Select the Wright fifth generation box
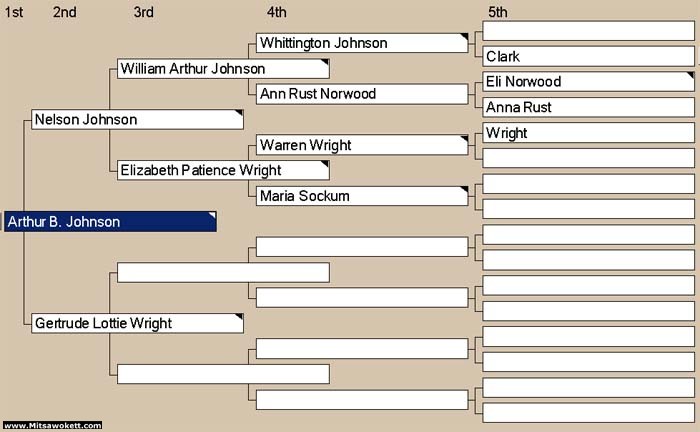Viewport: 700px width, 432px height. tap(588, 133)
